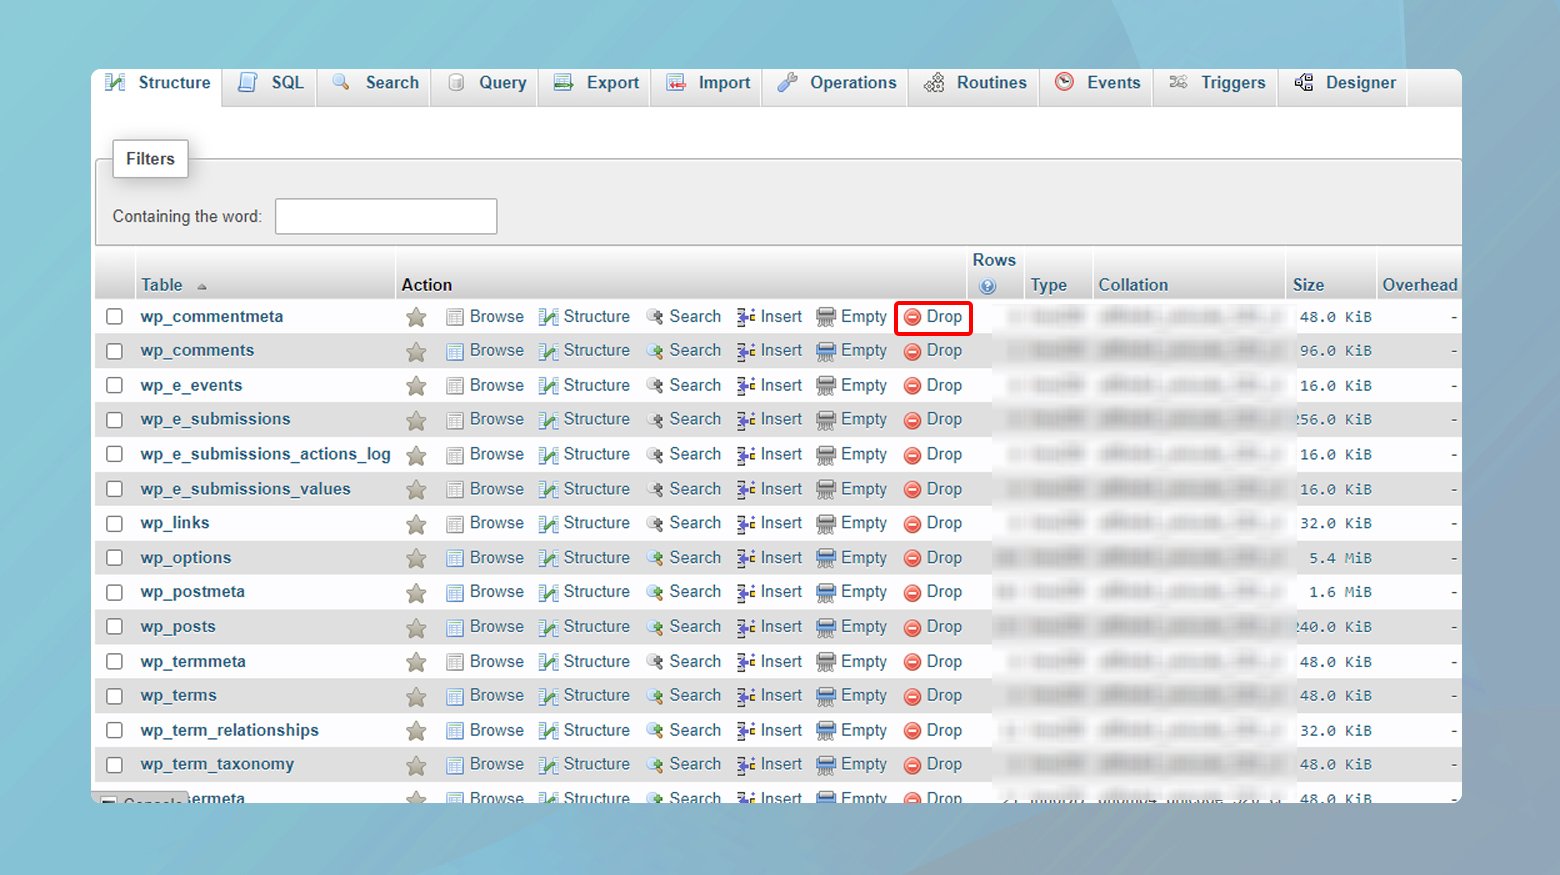
Task: Click the Browse icon for wp_options
Action: point(455,558)
